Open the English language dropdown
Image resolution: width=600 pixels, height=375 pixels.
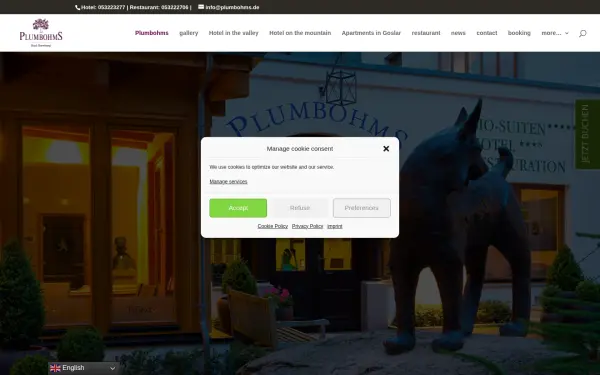(83, 368)
